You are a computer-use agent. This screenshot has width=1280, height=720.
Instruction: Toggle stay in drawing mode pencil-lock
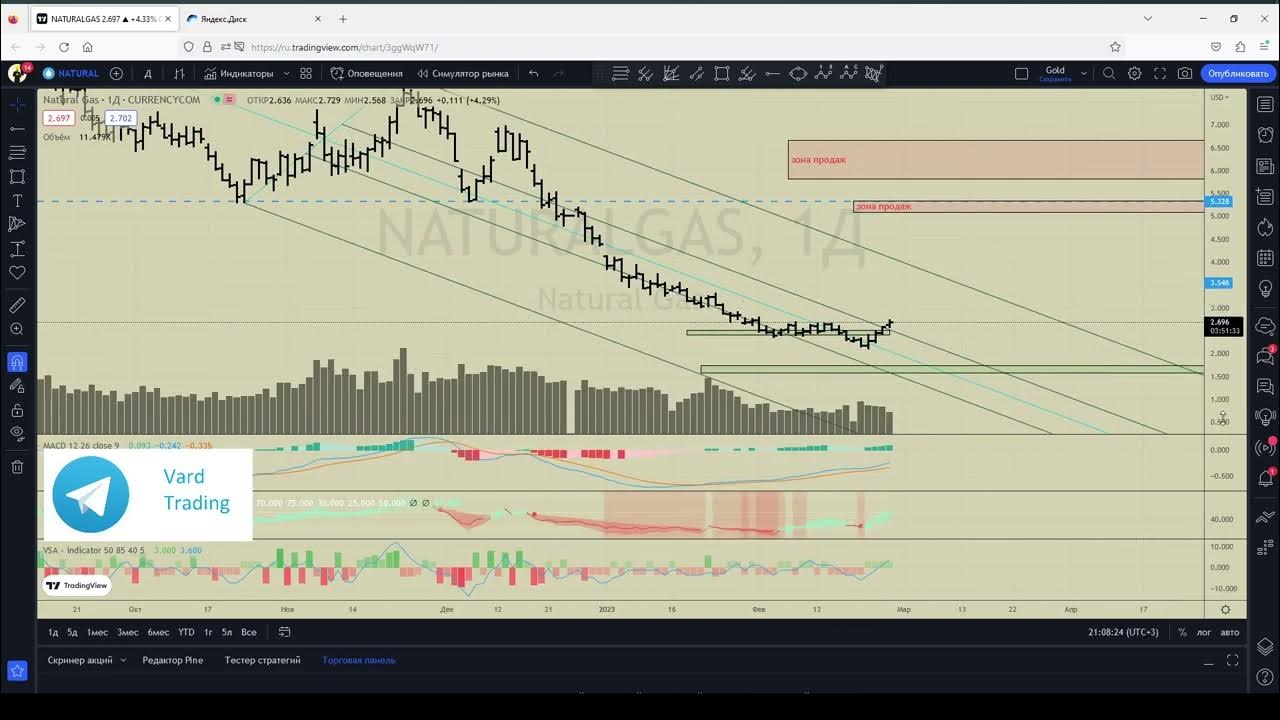click(17, 386)
